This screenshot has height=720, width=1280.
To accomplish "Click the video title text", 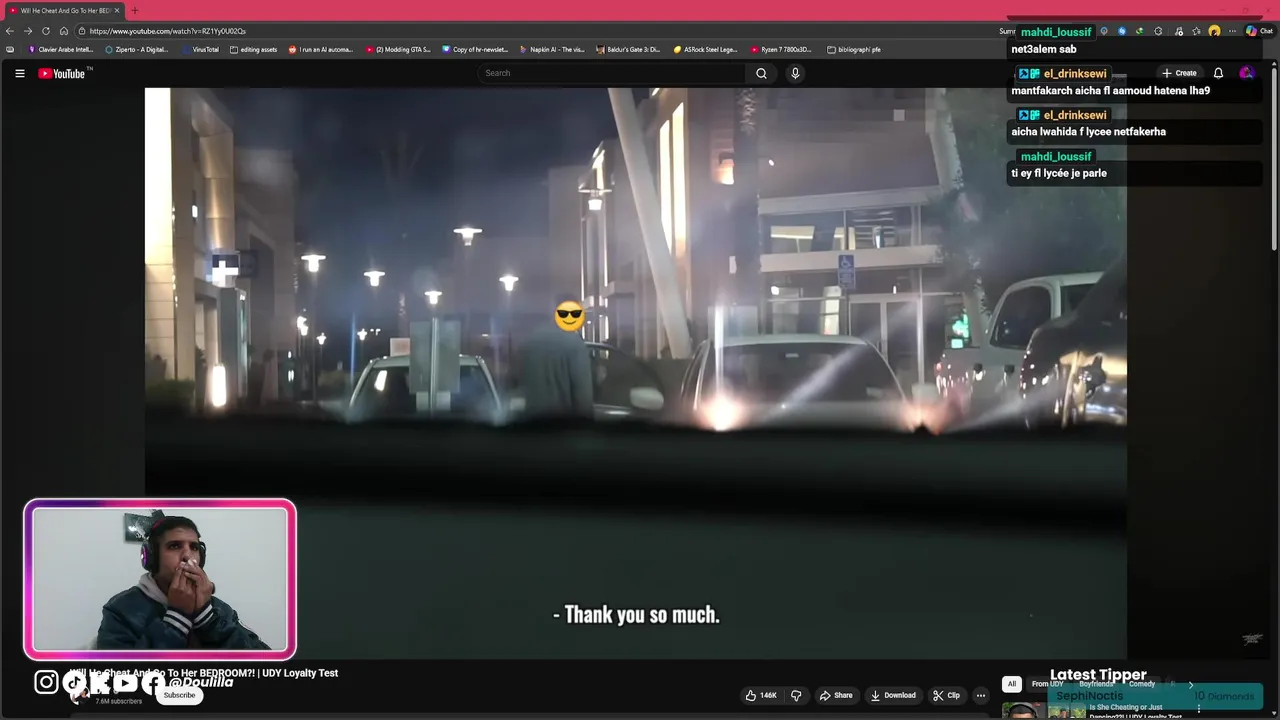I will pos(204,673).
